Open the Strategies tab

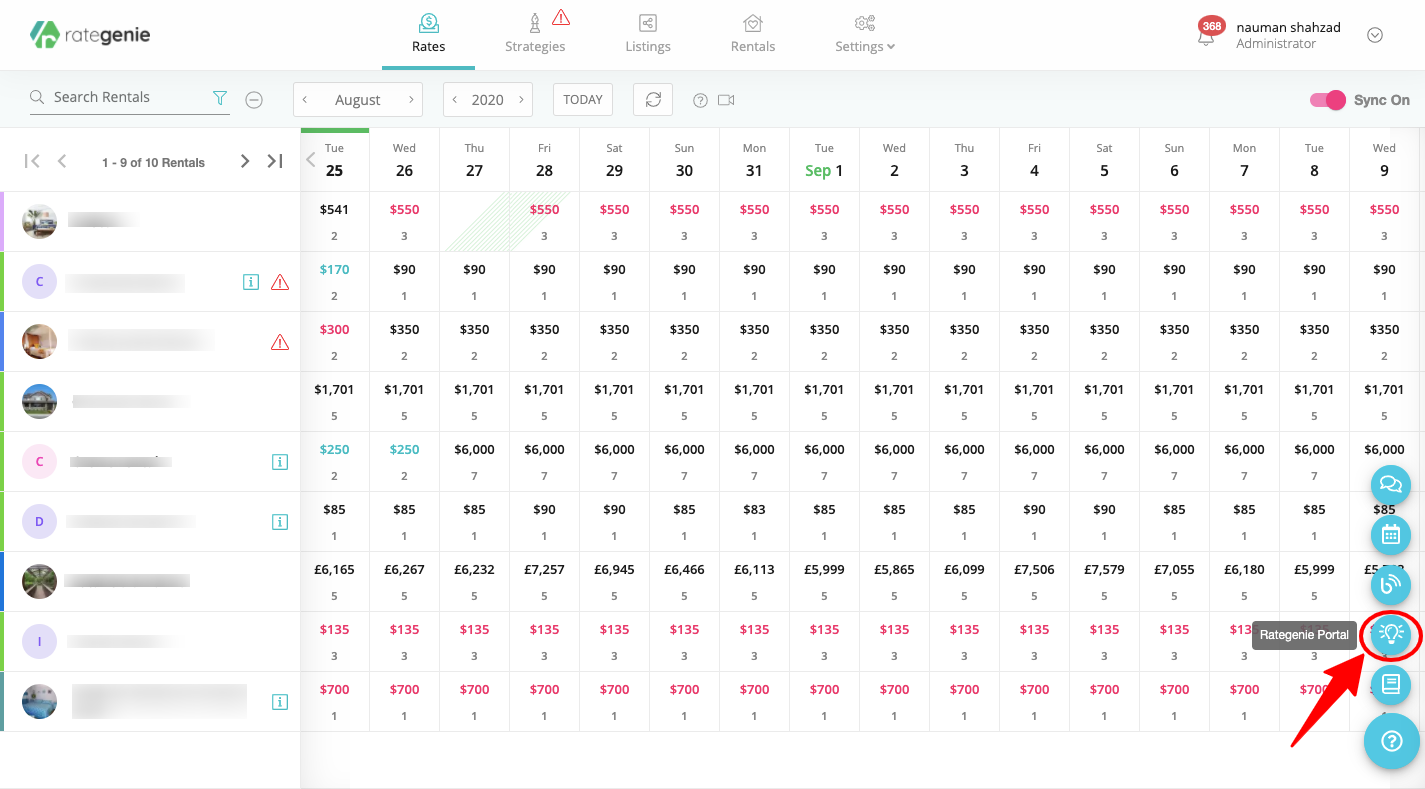coord(535,34)
